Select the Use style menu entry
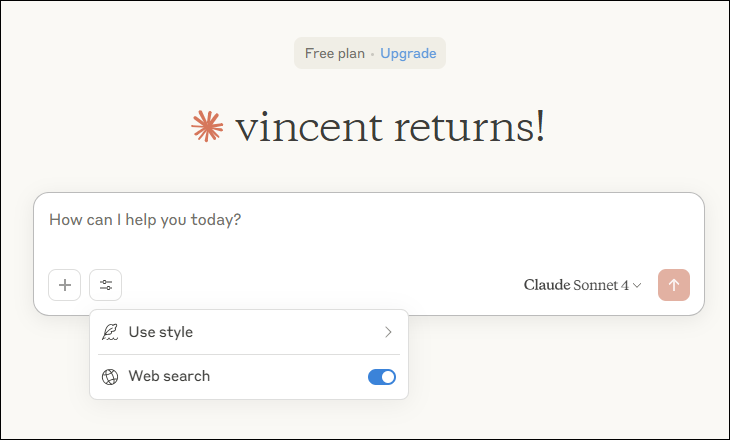The width and height of the screenshot is (730, 440). click(249, 332)
